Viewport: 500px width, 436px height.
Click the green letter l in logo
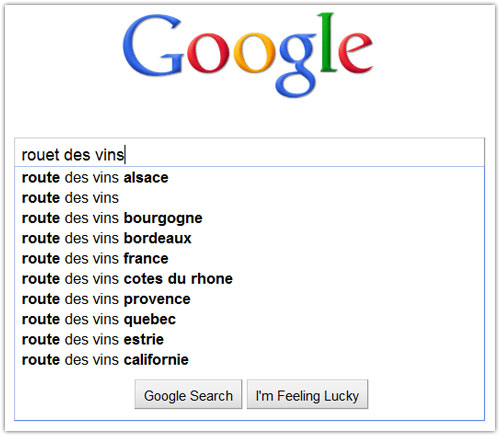click(x=327, y=42)
